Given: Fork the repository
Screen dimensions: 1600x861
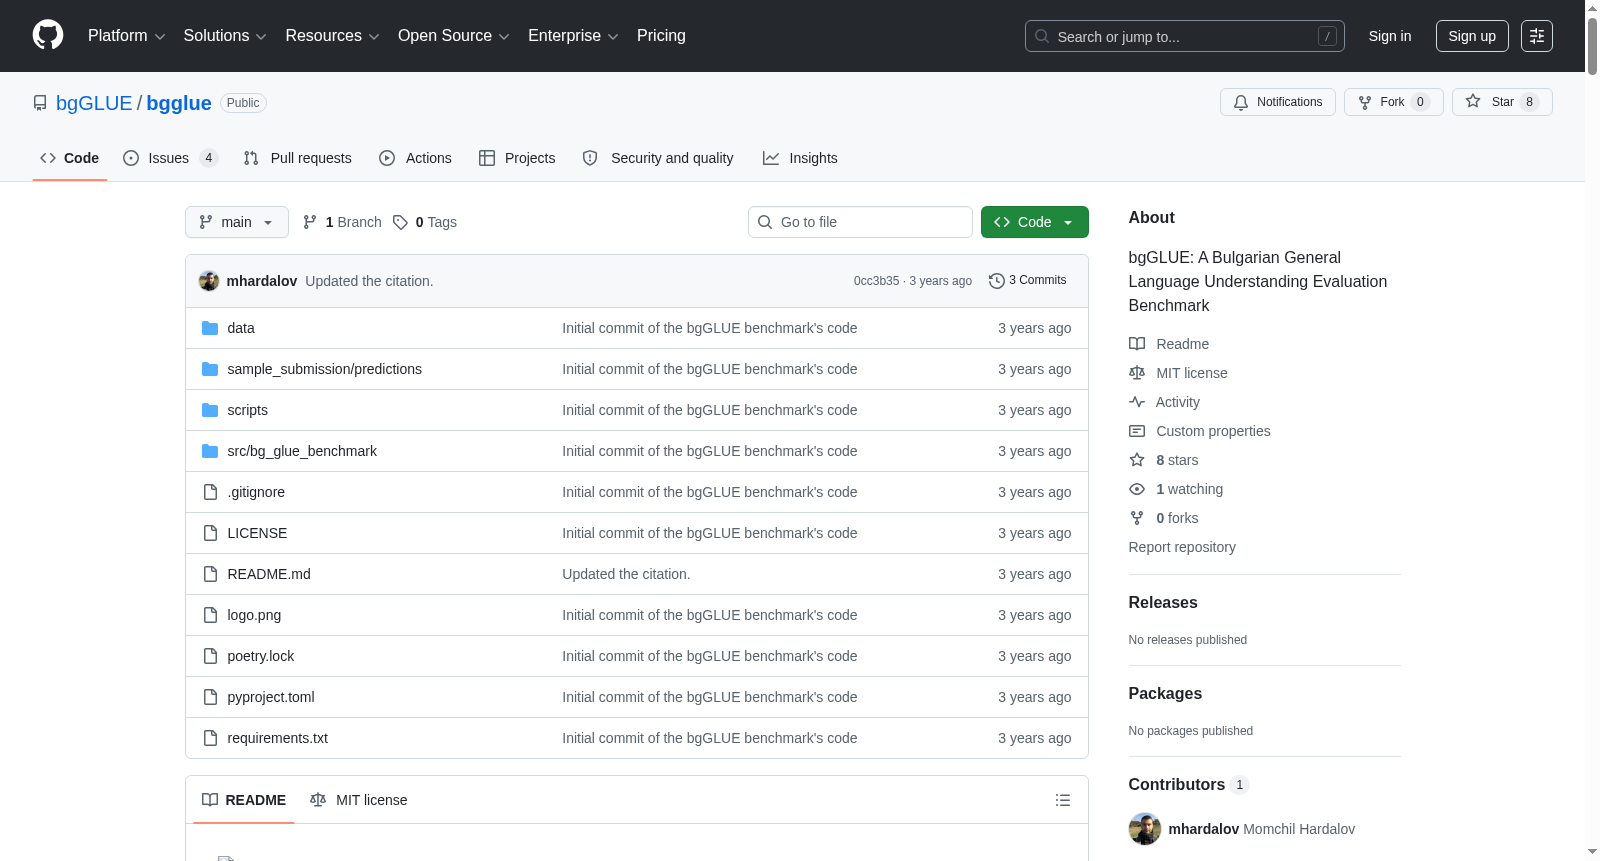Looking at the screenshot, I should point(1393,102).
